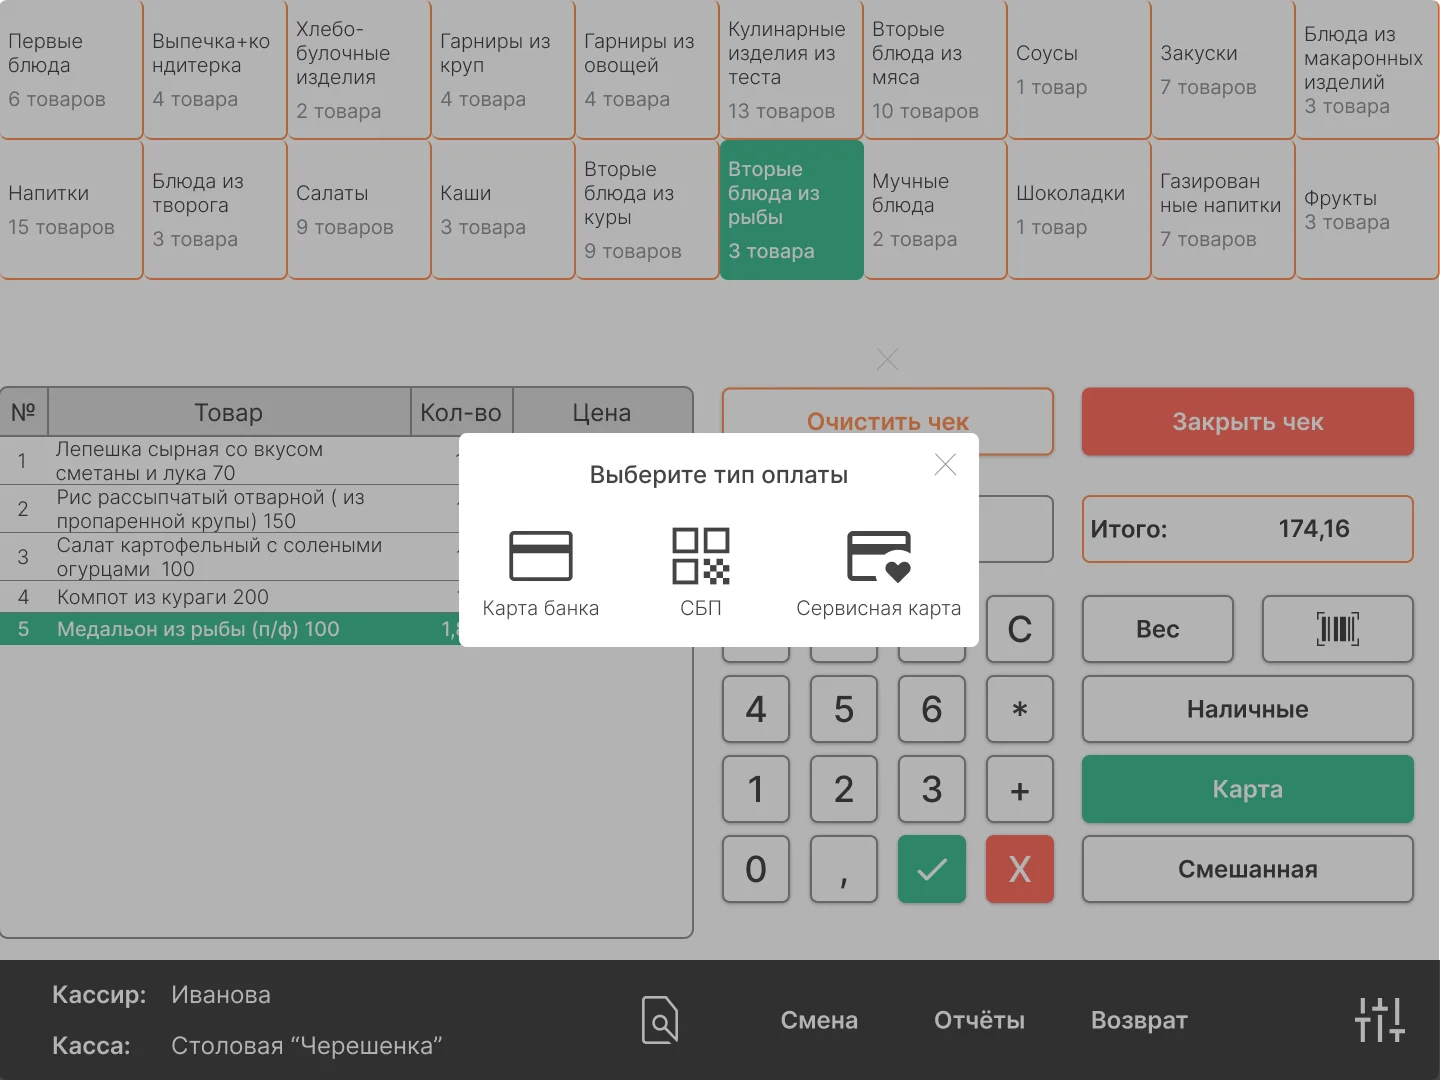1440x1080 pixels.
Task: Select Кулинарные изделия из теста category
Action: pyautogui.click(x=792, y=69)
